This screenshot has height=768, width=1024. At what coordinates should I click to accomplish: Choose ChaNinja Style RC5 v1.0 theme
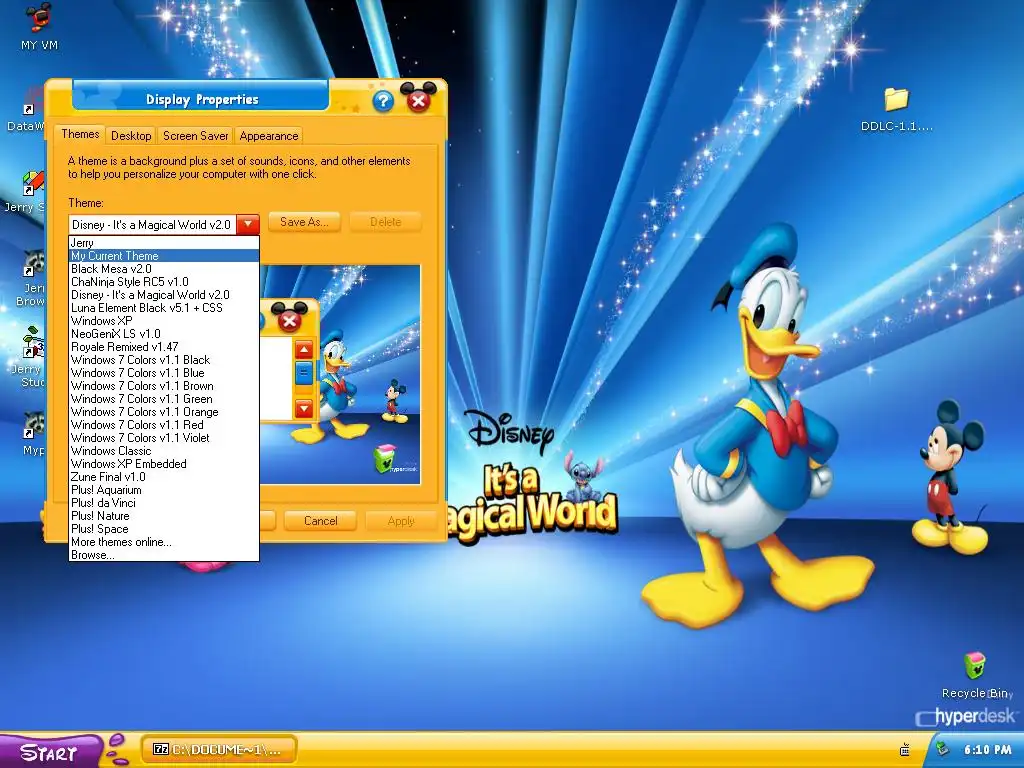click(x=164, y=282)
